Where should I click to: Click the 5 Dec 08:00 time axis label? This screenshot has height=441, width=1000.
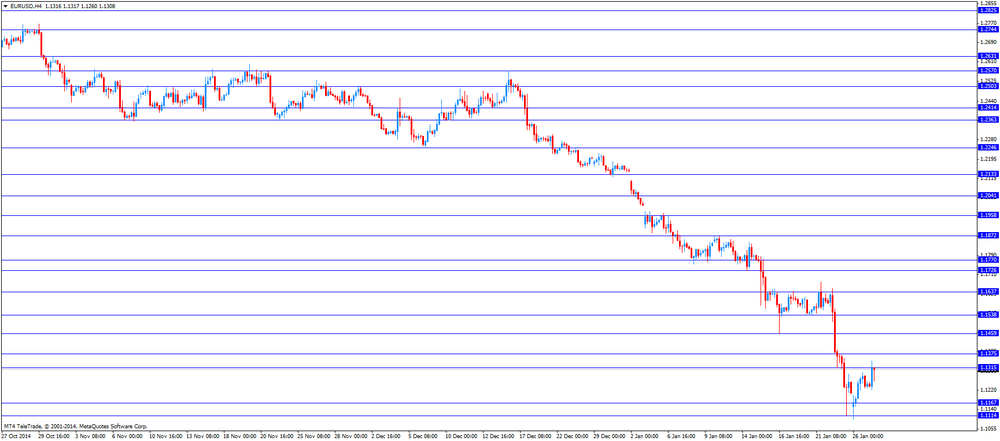point(422,437)
